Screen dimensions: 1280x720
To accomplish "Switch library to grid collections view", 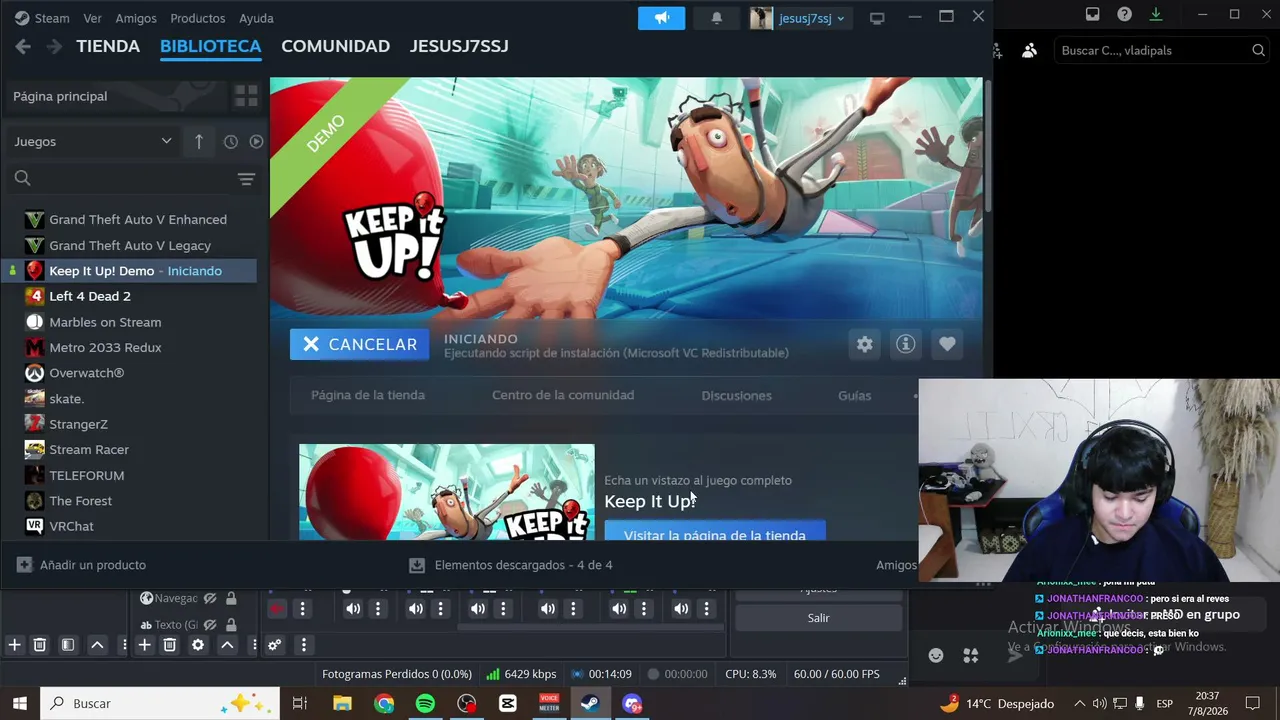I will [246, 96].
